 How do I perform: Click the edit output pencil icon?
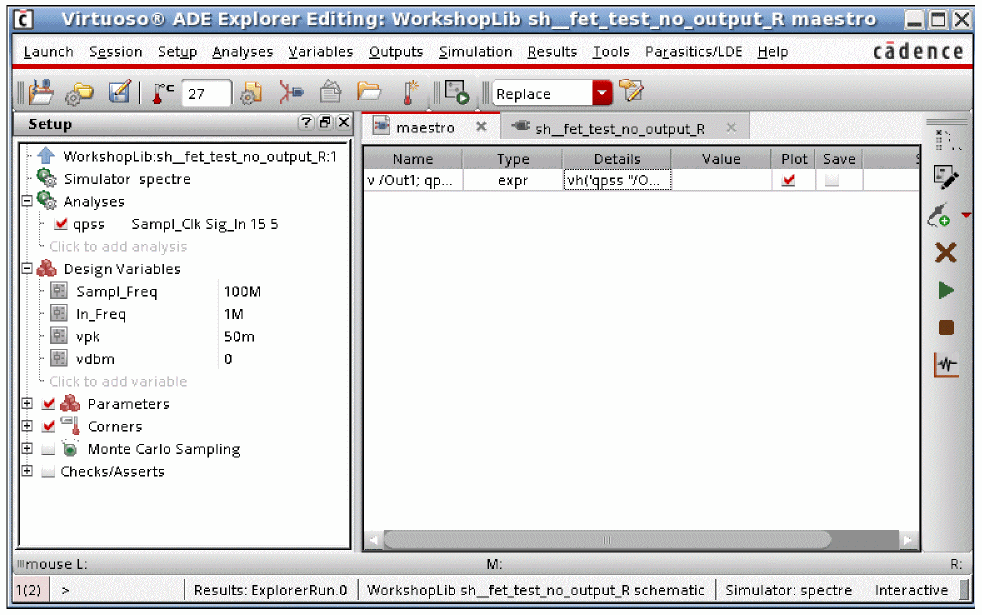pyautogui.click(x=945, y=177)
